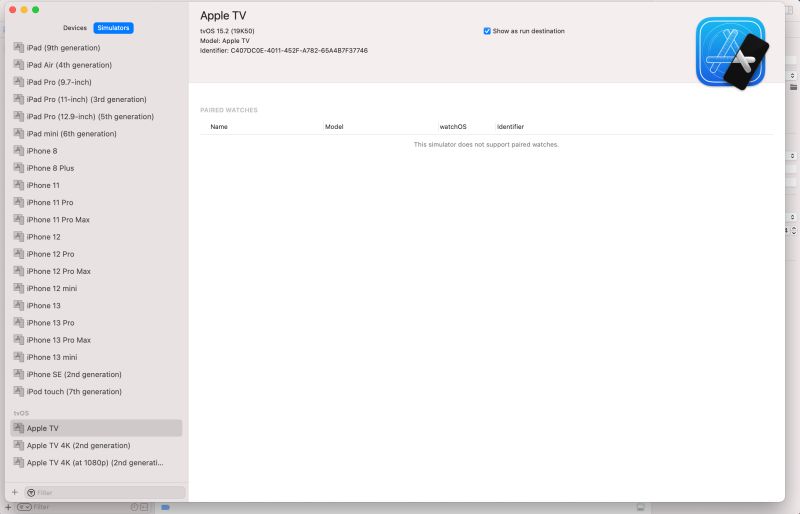Click the iPhone 11 Pro Max simulator icon
800x514 pixels.
tap(19, 219)
